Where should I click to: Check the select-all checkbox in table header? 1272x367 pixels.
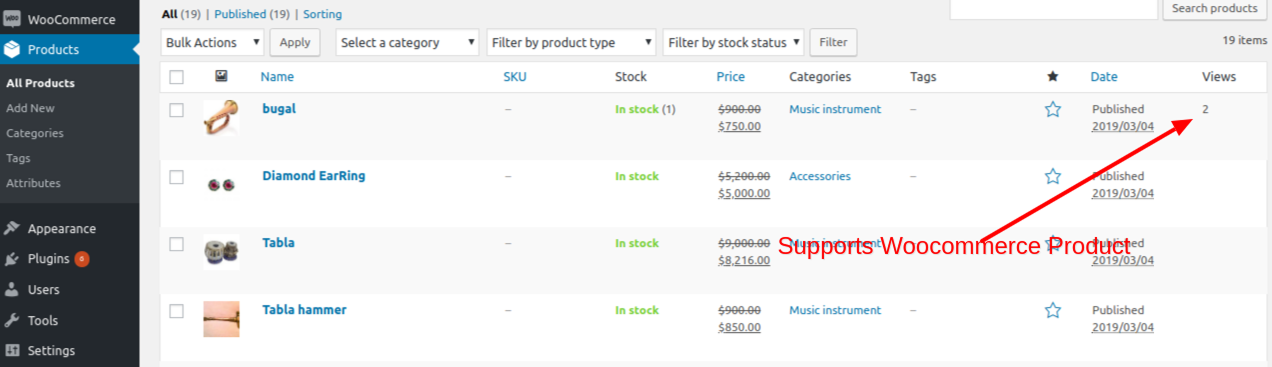pos(177,77)
